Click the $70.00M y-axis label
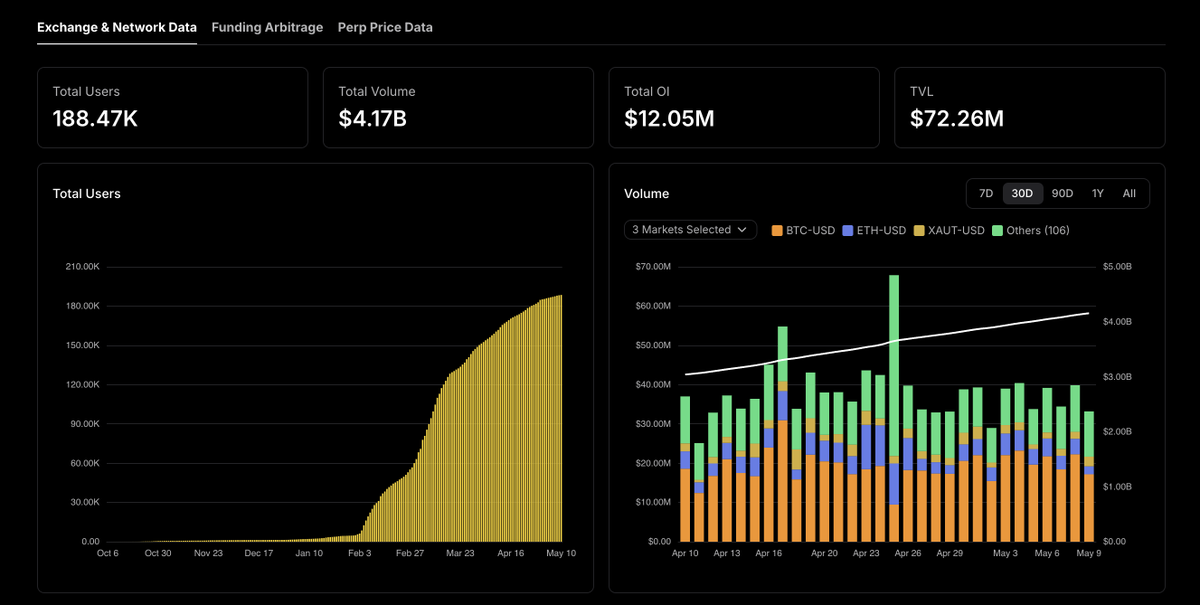The image size is (1200, 605). tap(653, 267)
